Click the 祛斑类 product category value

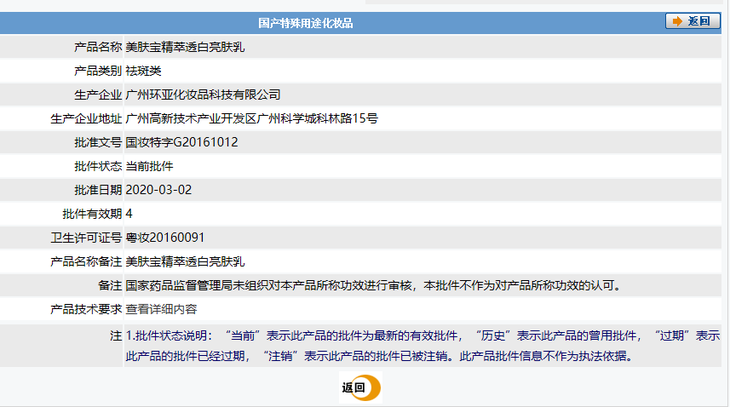[x=143, y=71]
